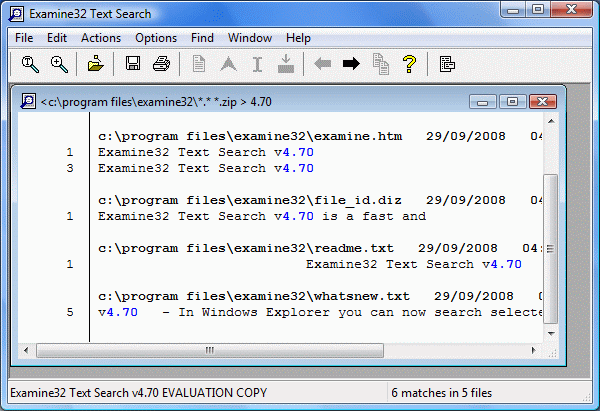Select the whatsnew.txt match on line 5

coord(320,312)
